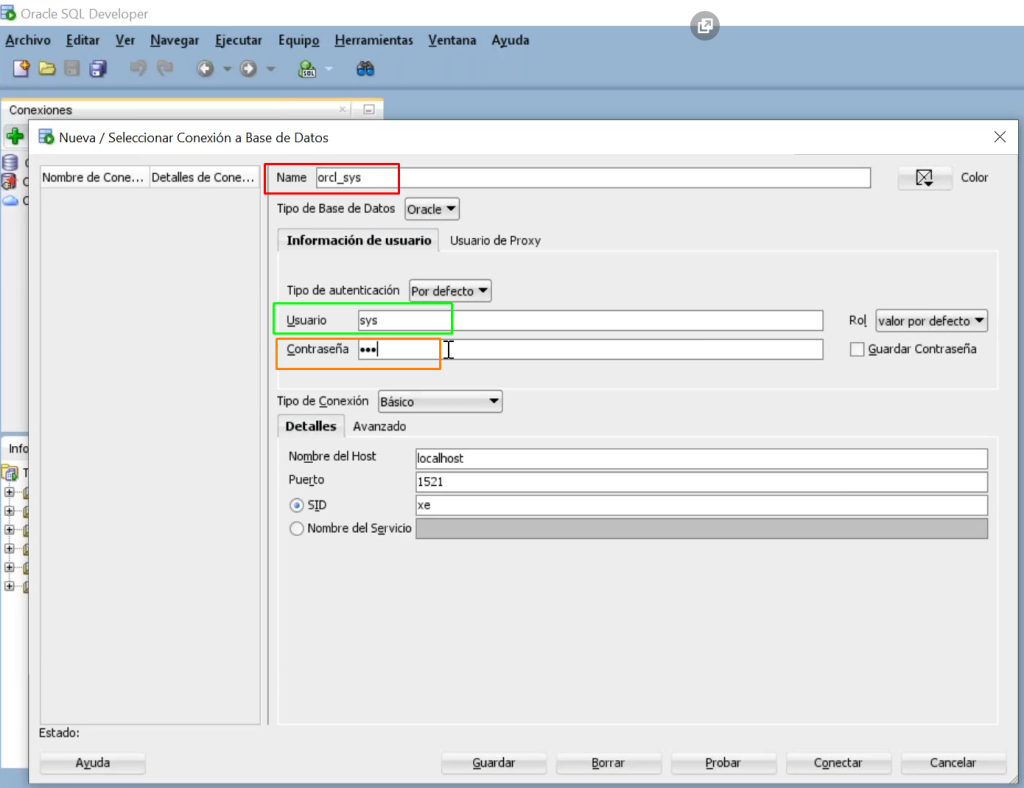Image resolution: width=1024 pixels, height=788 pixels.
Task: Close the connection dialog with the X
Action: point(1000,137)
